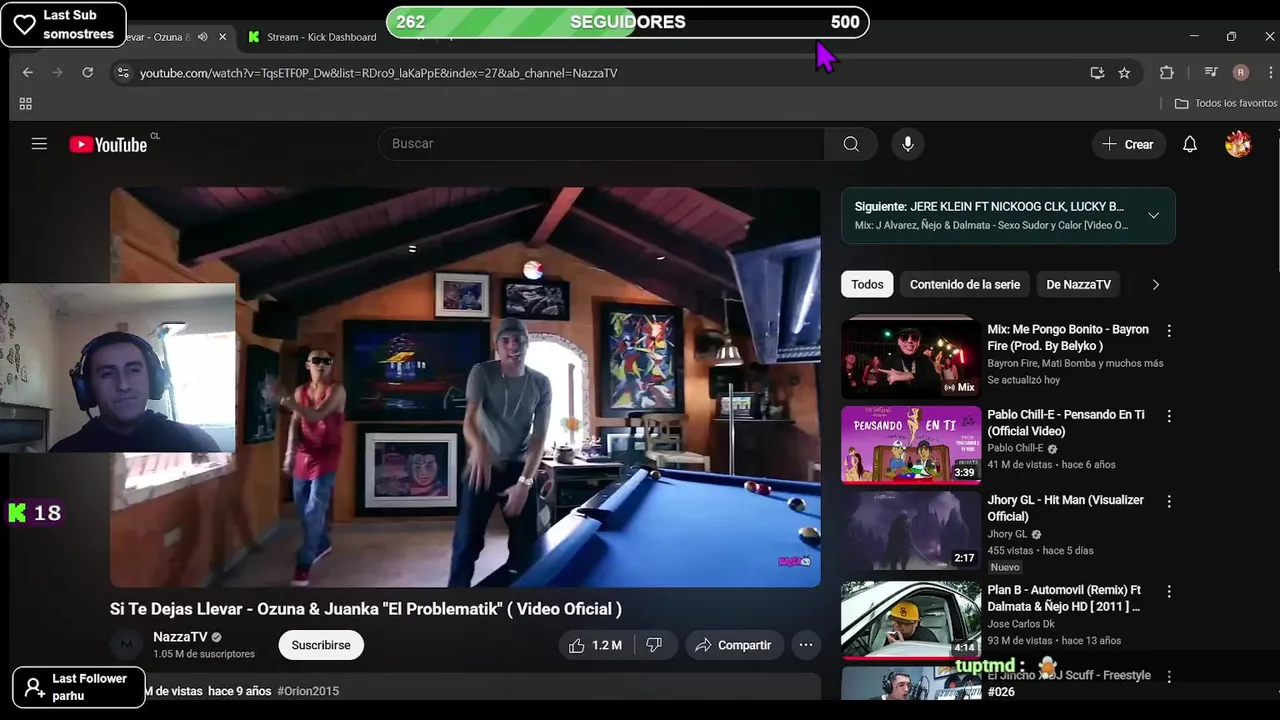
Task: Open NazzaTV channel avatar
Action: pos(126,645)
